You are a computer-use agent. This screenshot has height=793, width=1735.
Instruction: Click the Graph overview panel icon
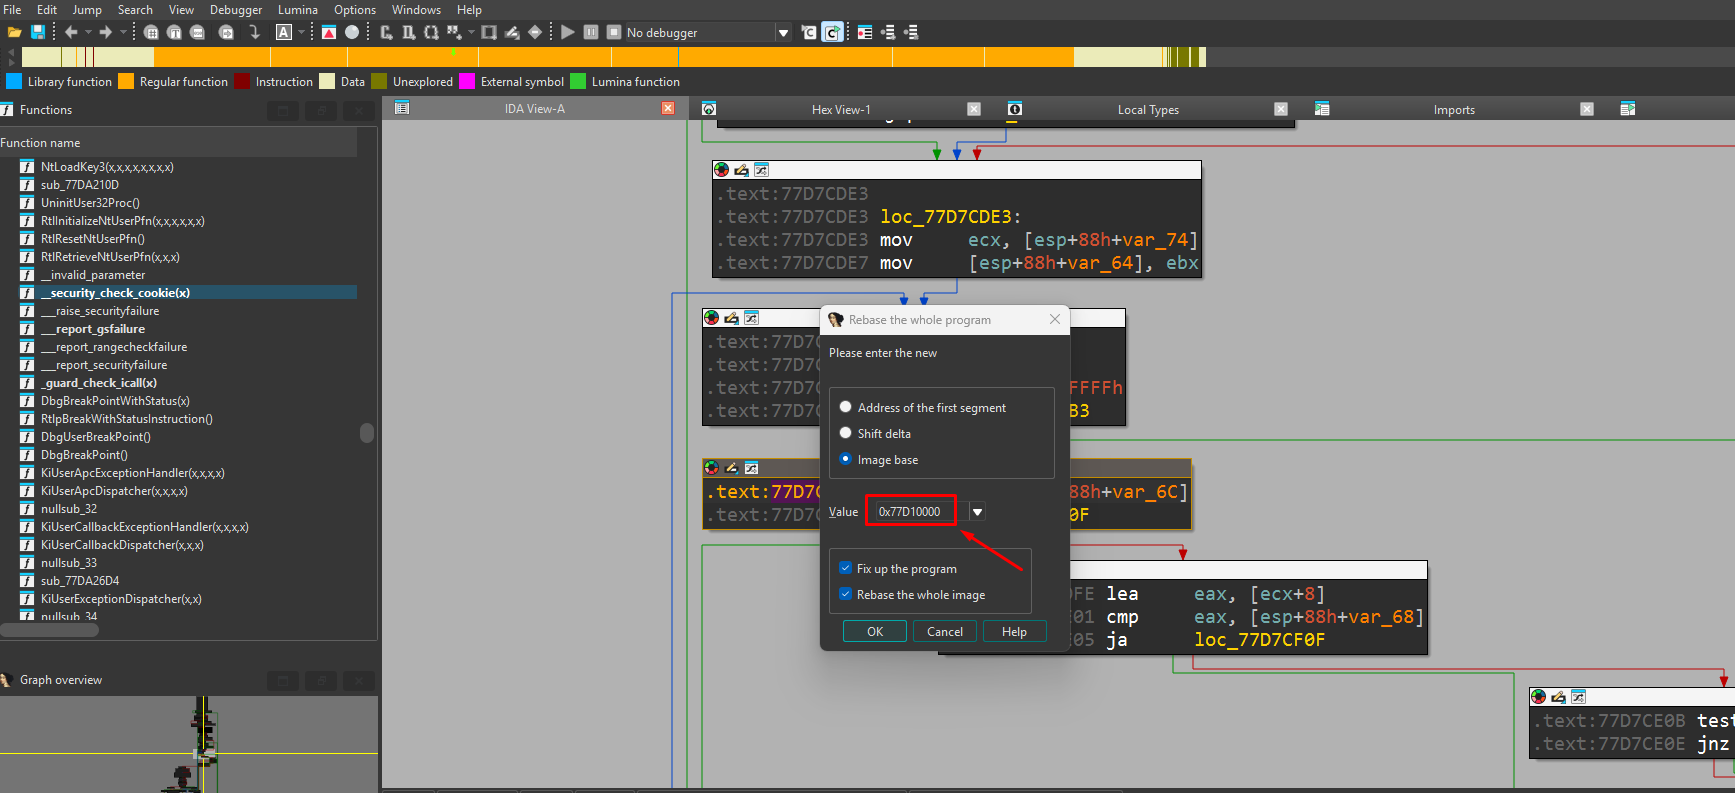7,680
